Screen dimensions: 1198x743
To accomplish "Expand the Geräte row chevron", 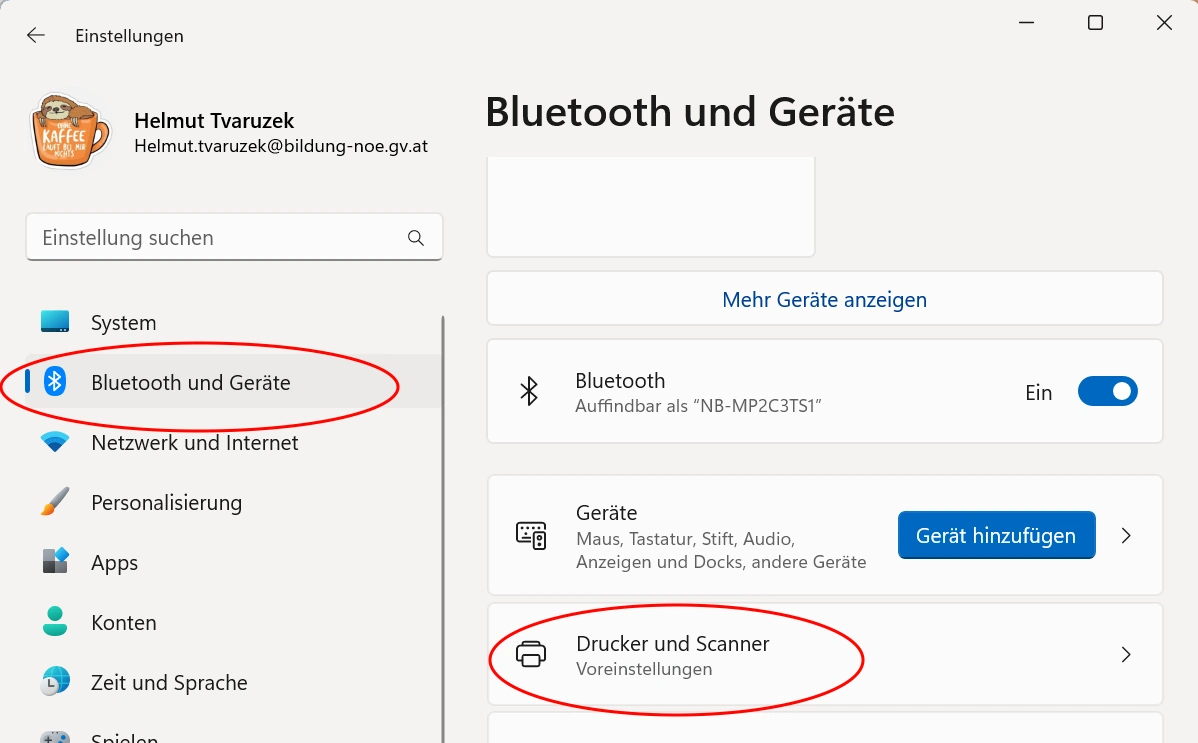I will coord(1126,536).
